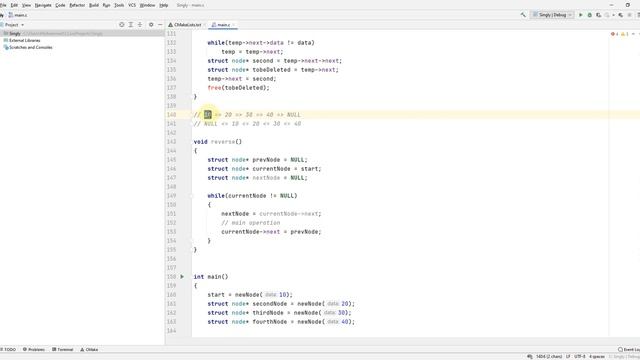Click run gutter arrow beside int main()
This screenshot has width=640, height=360.
pyautogui.click(x=182, y=277)
